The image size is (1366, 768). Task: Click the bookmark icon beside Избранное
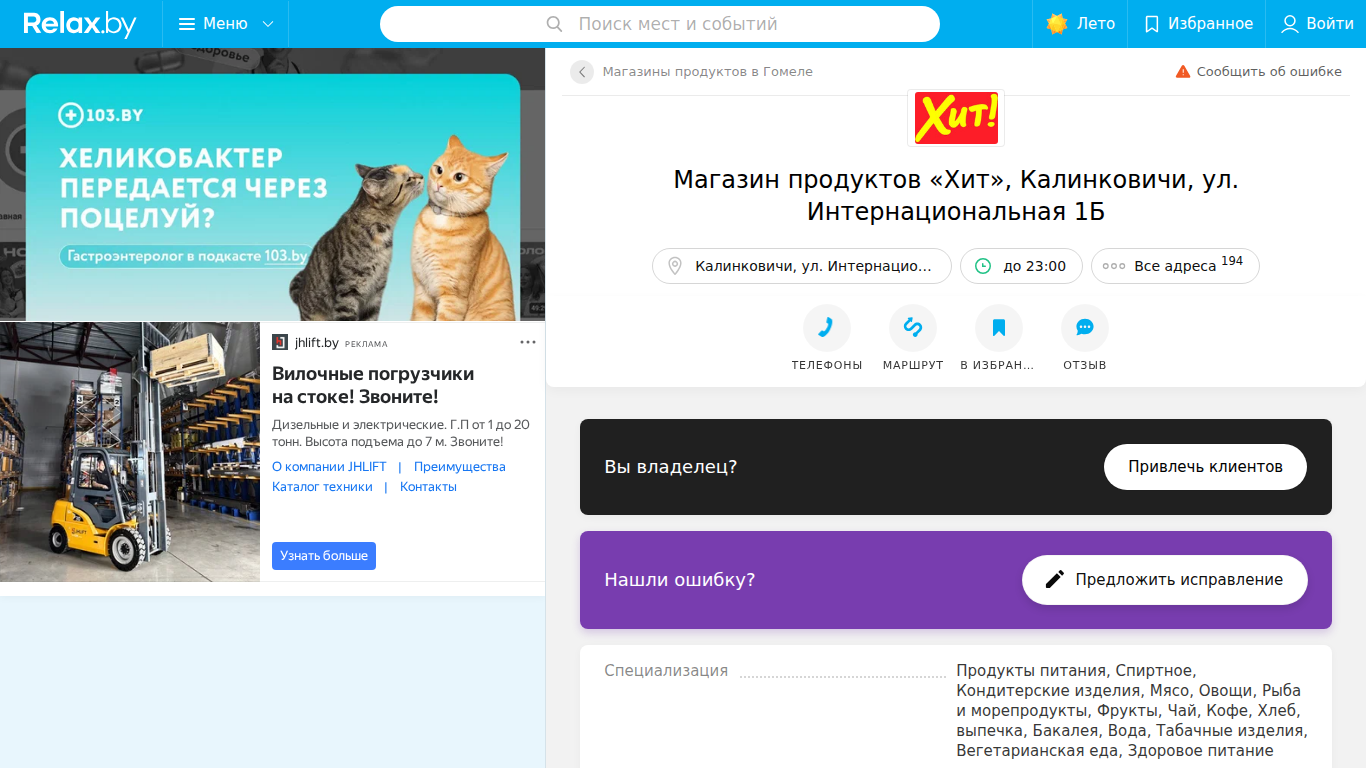1152,24
